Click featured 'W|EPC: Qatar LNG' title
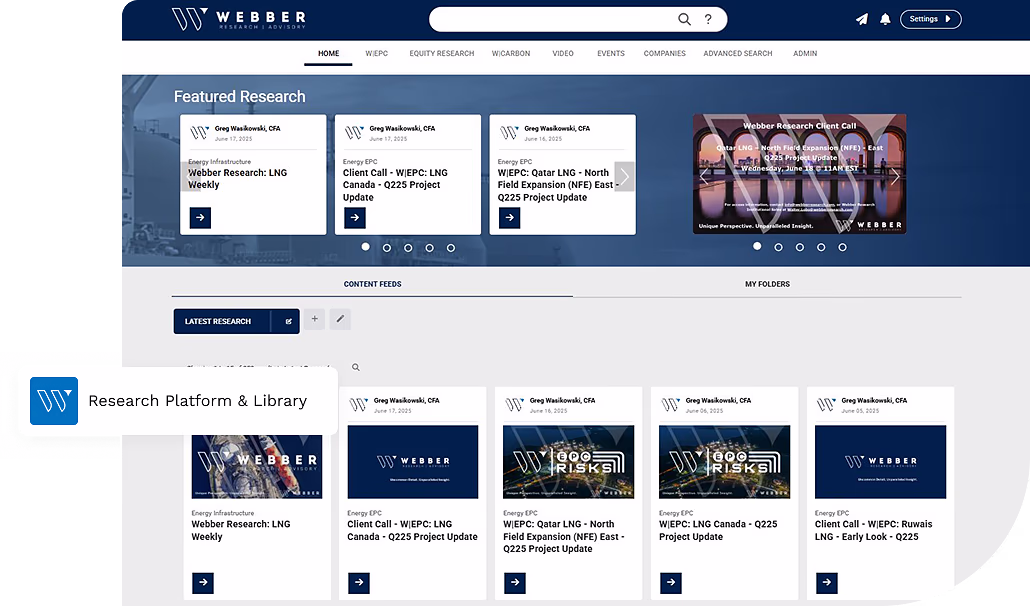The height and width of the screenshot is (606, 1030). point(558,185)
